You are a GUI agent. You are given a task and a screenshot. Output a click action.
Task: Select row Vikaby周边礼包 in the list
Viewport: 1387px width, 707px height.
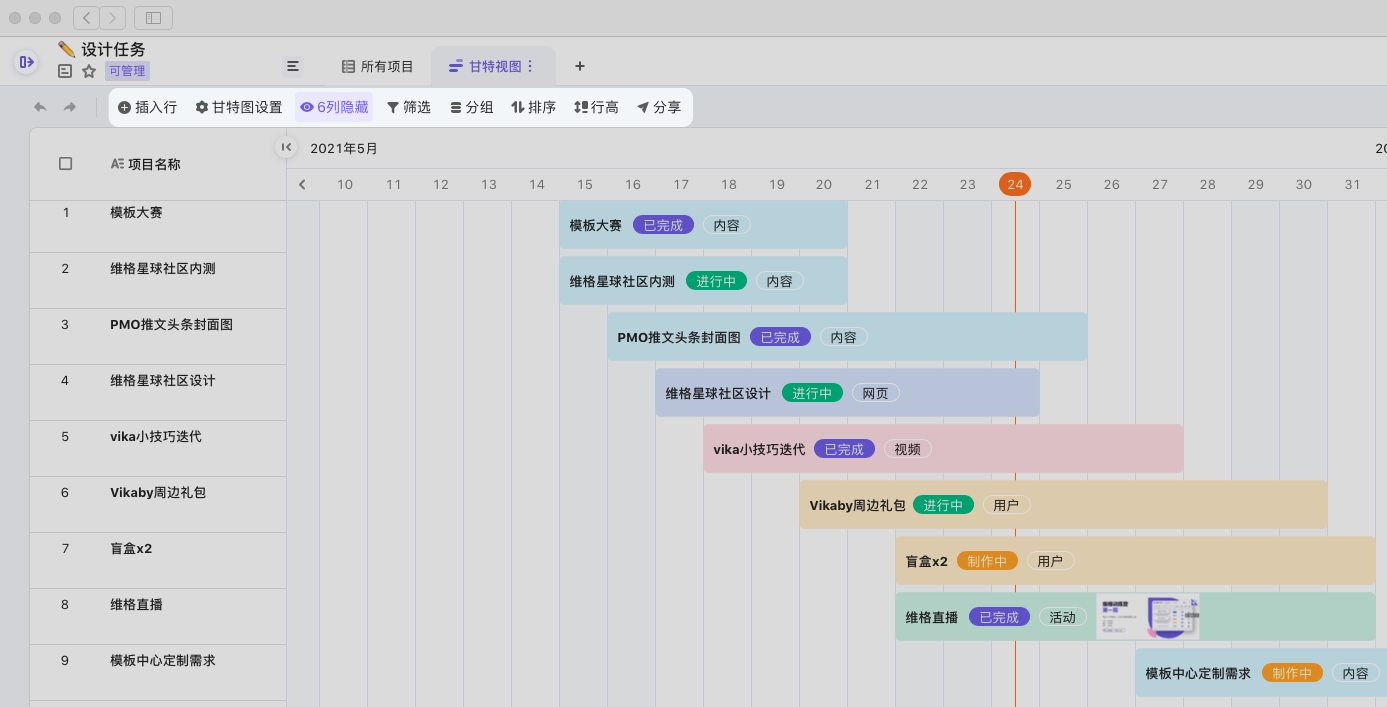point(158,505)
